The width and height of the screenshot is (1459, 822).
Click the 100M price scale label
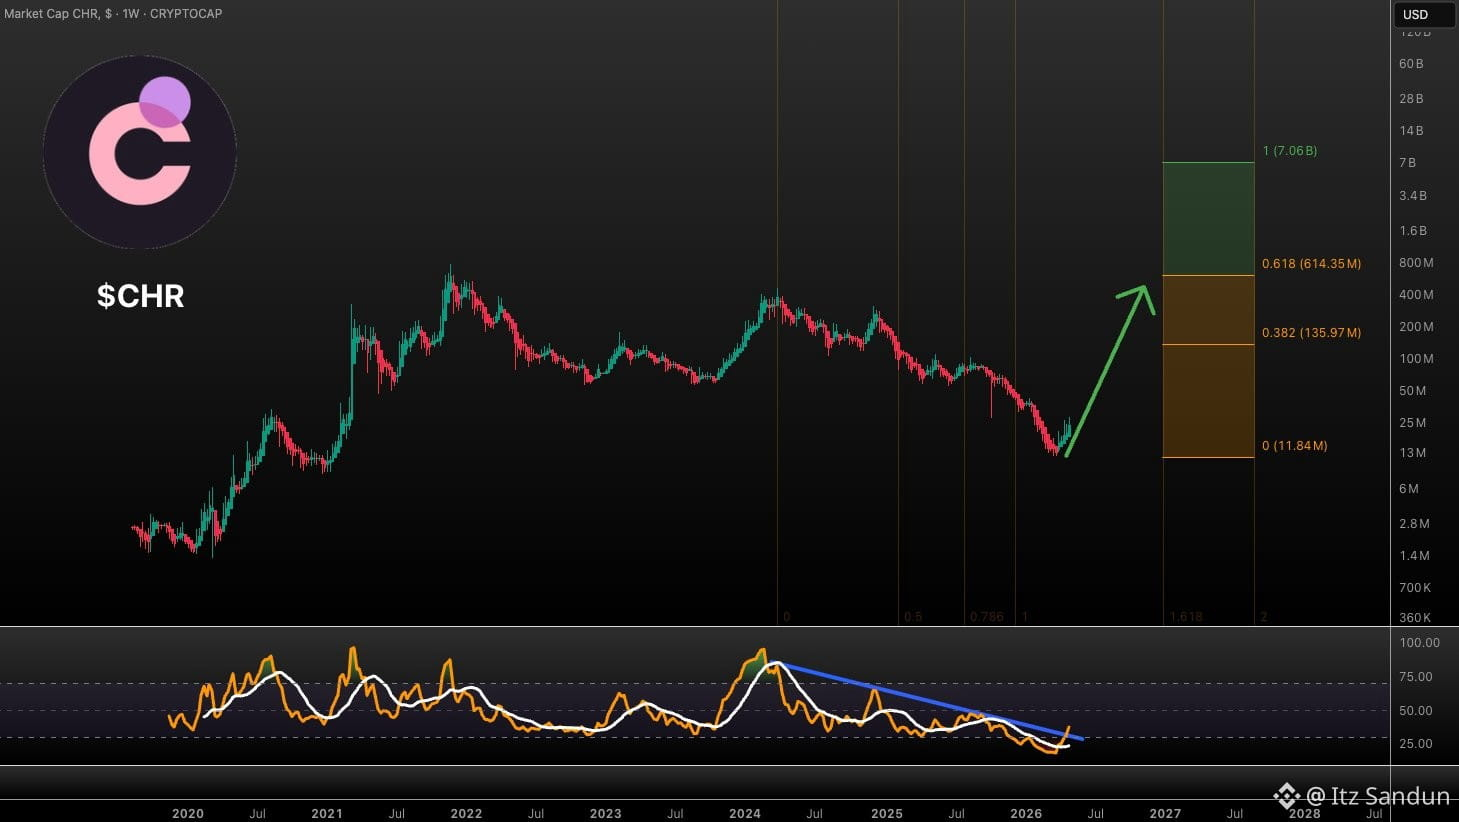tap(1416, 359)
